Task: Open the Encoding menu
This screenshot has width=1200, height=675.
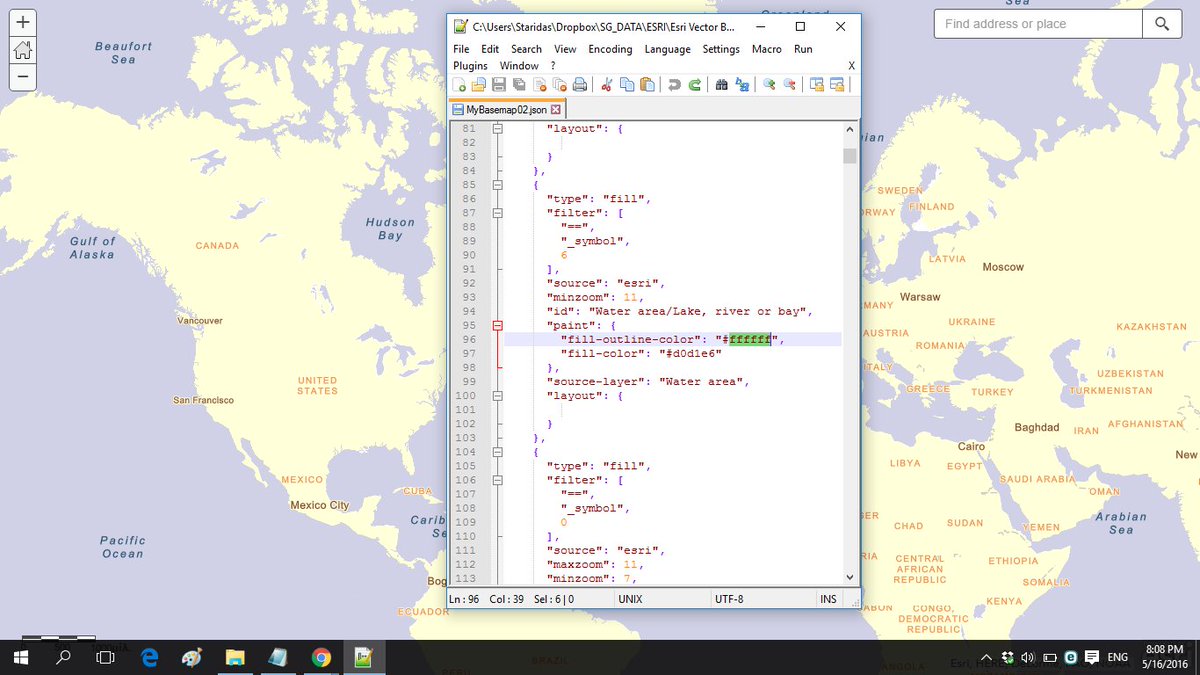Action: (x=610, y=48)
